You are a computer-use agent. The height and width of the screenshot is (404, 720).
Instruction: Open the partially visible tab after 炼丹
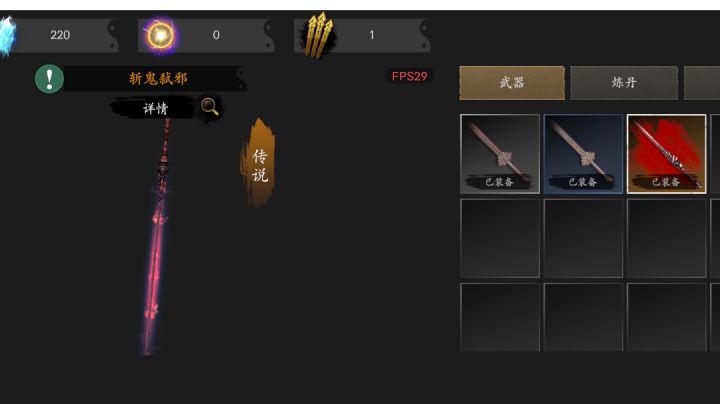click(702, 83)
